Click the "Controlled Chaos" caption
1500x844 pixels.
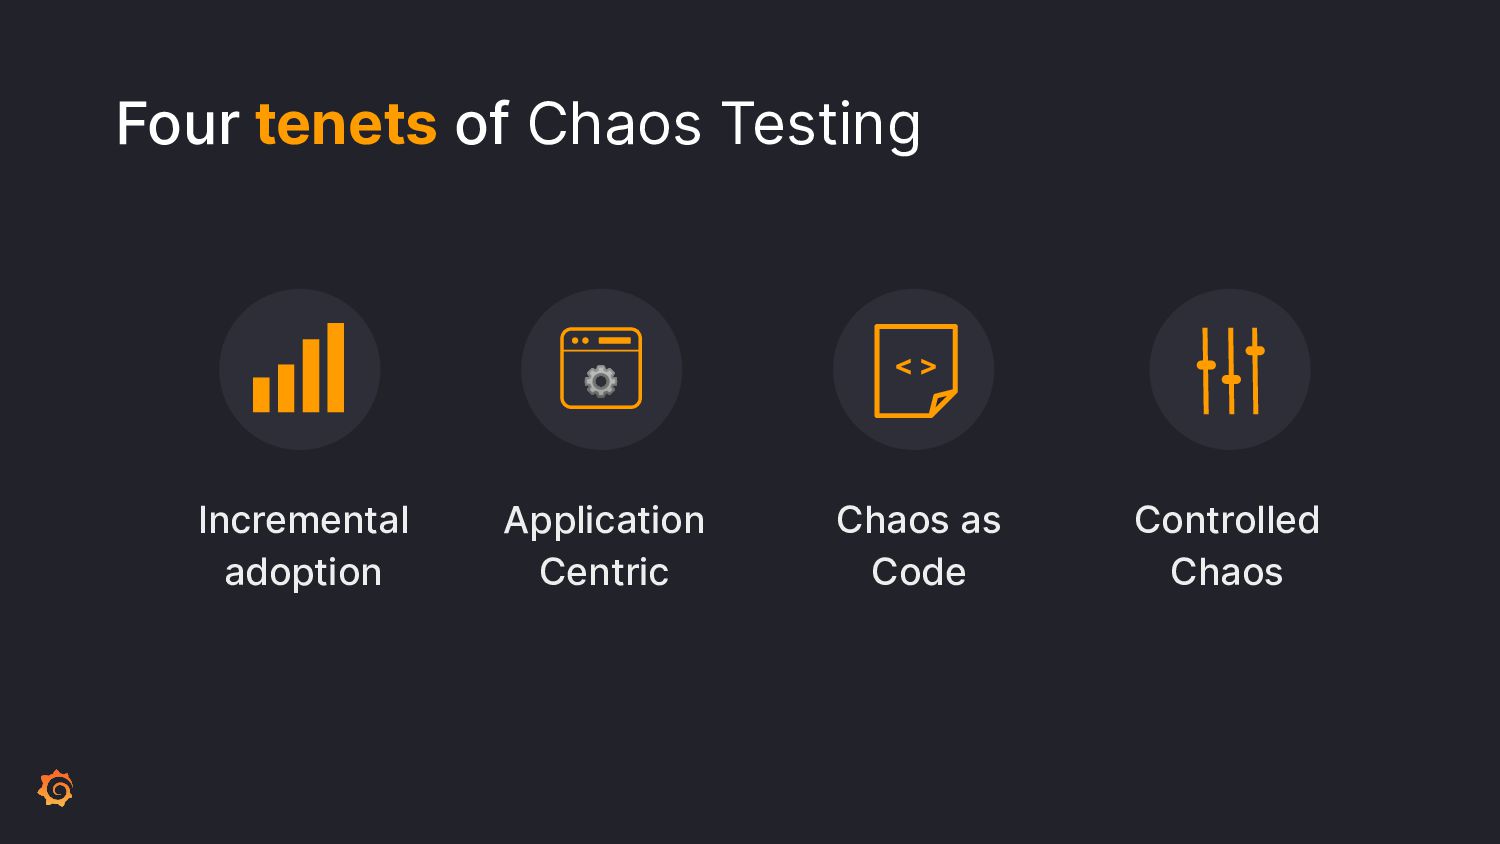pos(1227,546)
